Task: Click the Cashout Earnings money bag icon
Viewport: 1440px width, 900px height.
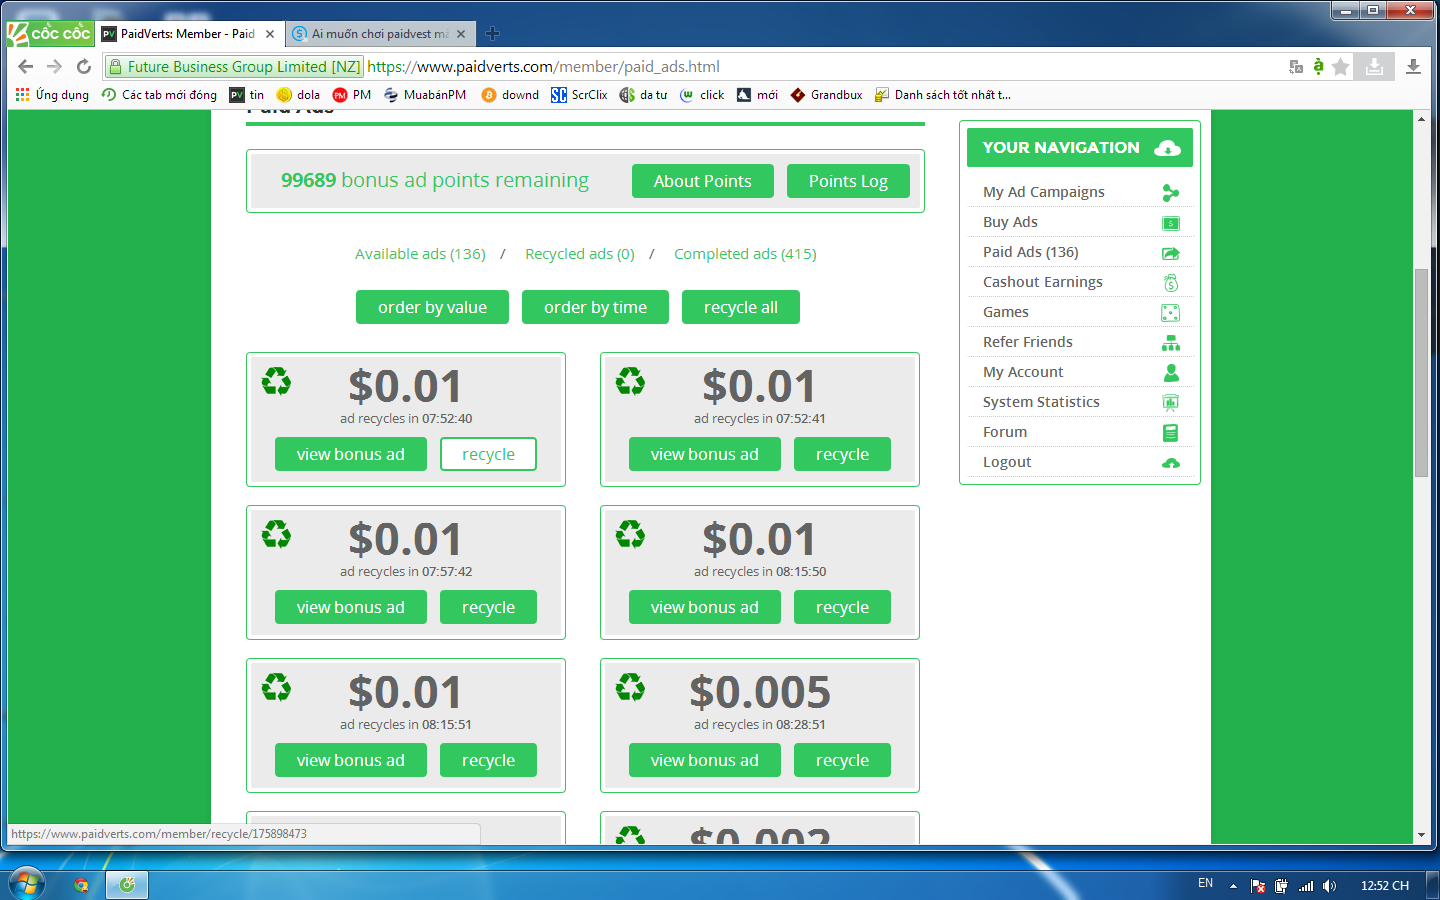Action: tap(1171, 283)
